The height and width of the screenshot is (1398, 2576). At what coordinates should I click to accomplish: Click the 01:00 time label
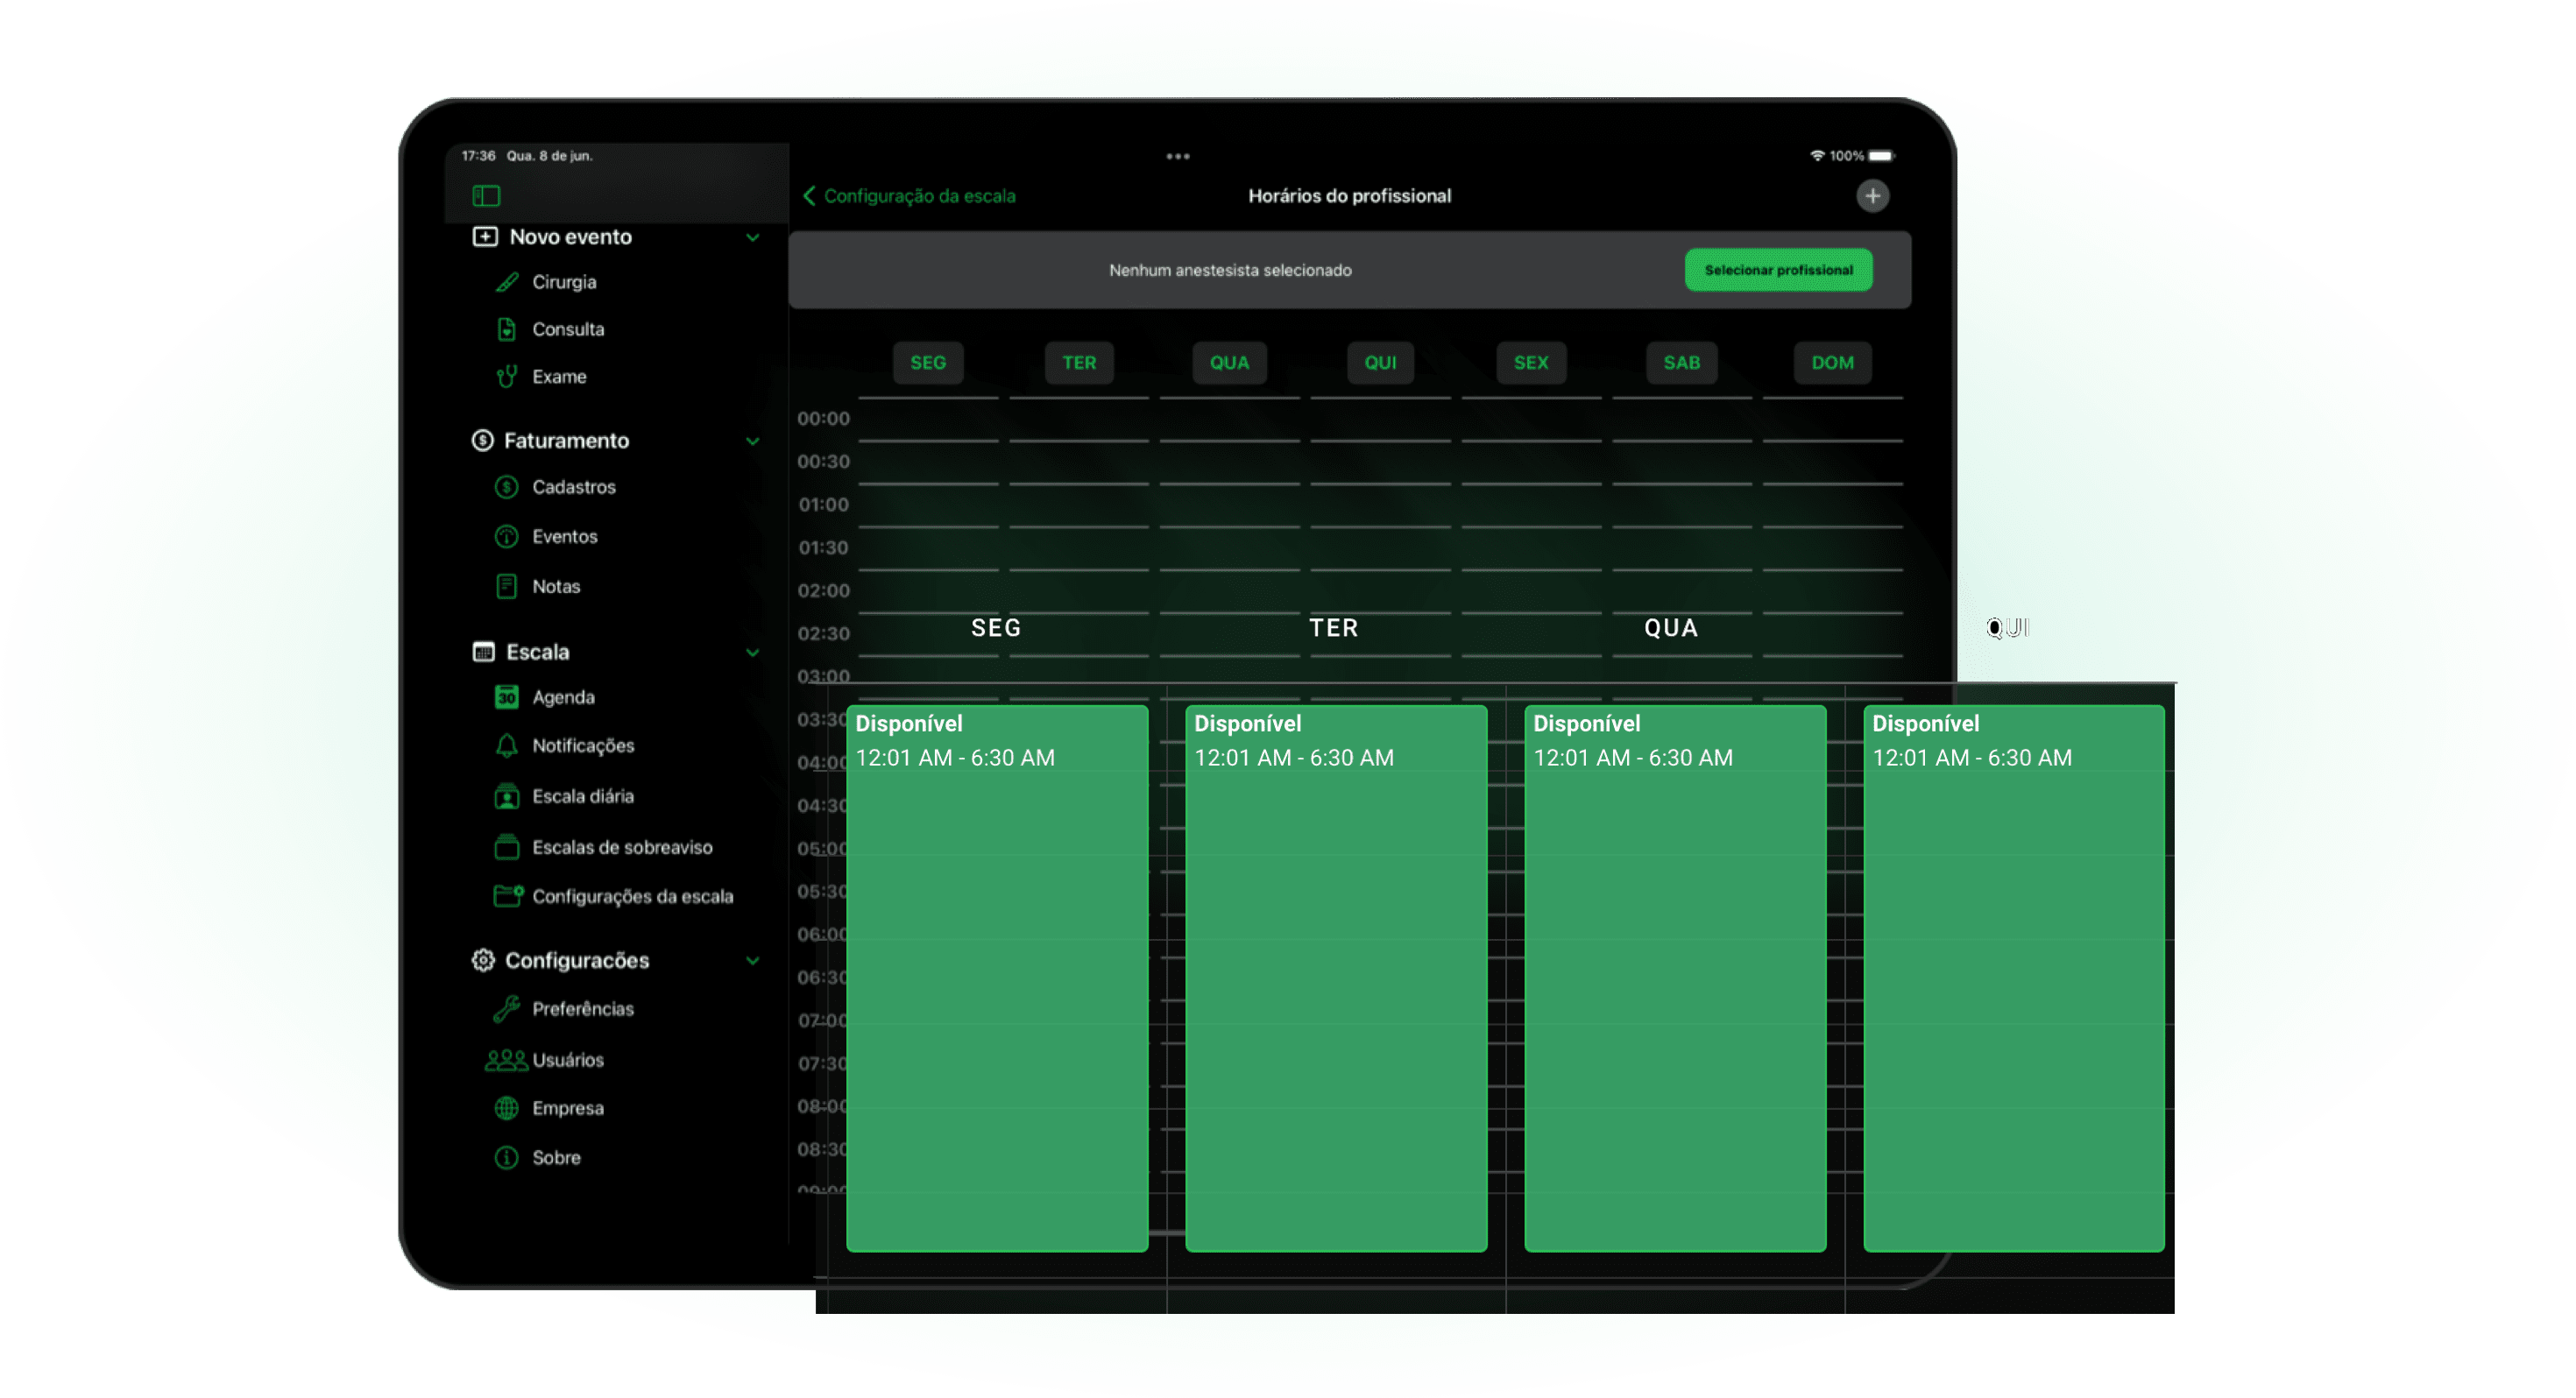[x=823, y=505]
